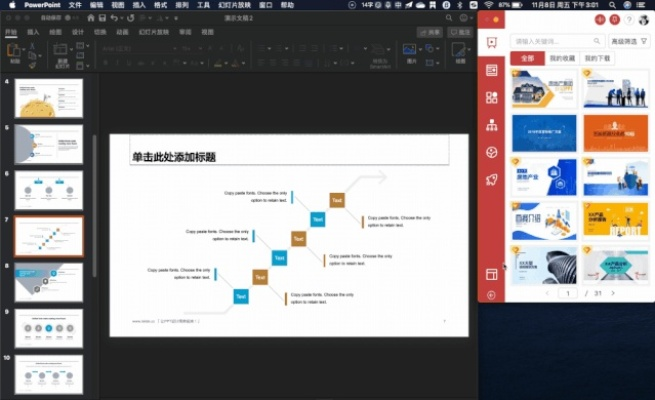Open the shapes grid icon in red sidebar
655x400 pixels.
point(491,97)
